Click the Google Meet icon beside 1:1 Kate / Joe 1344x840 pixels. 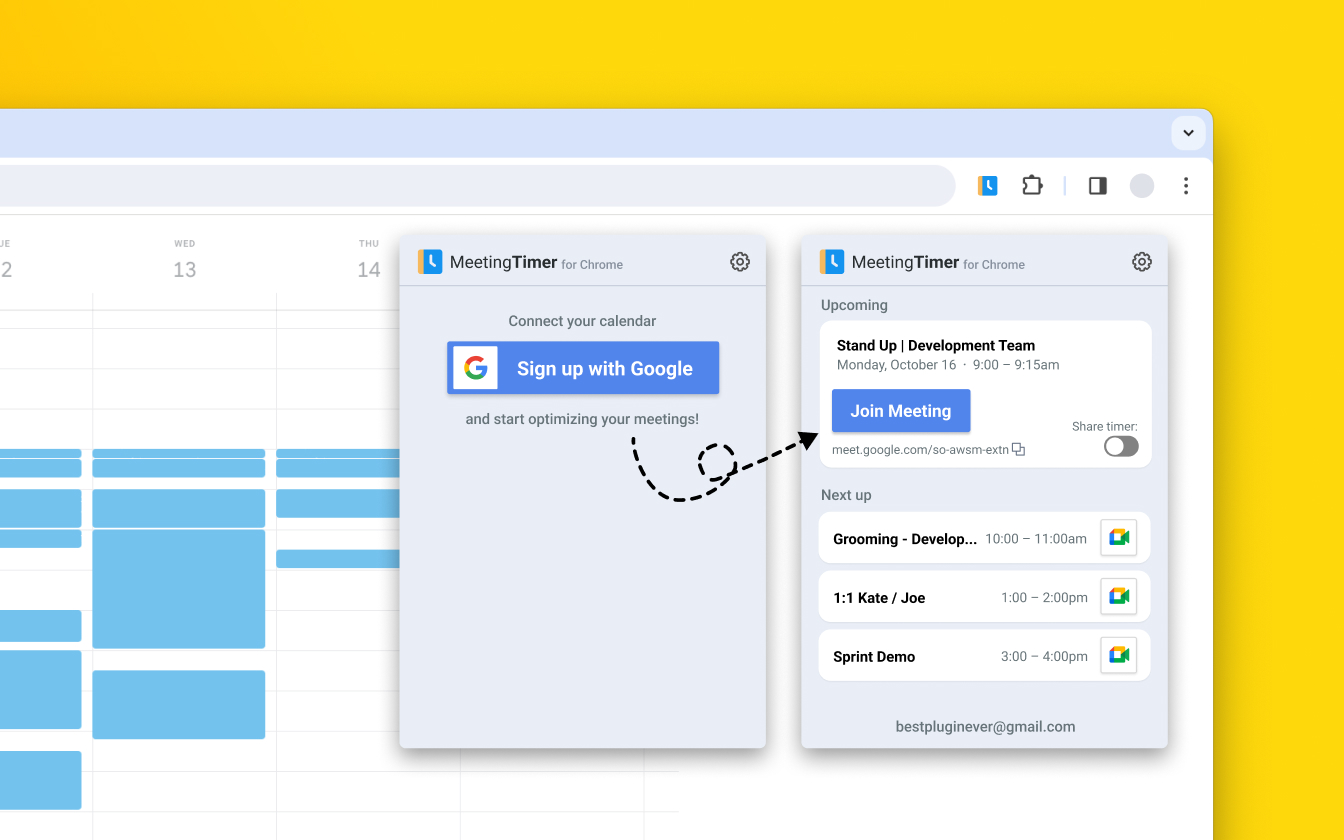(1119, 596)
